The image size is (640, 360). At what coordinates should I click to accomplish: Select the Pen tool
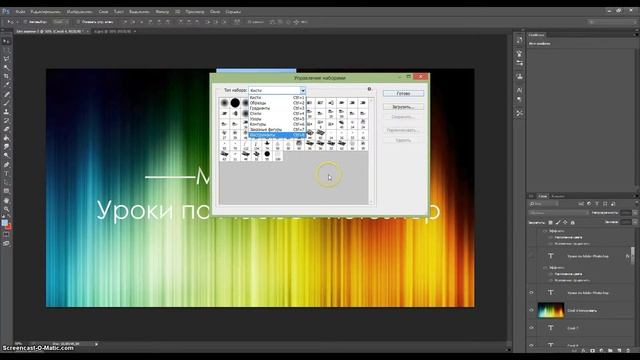coord(6,164)
